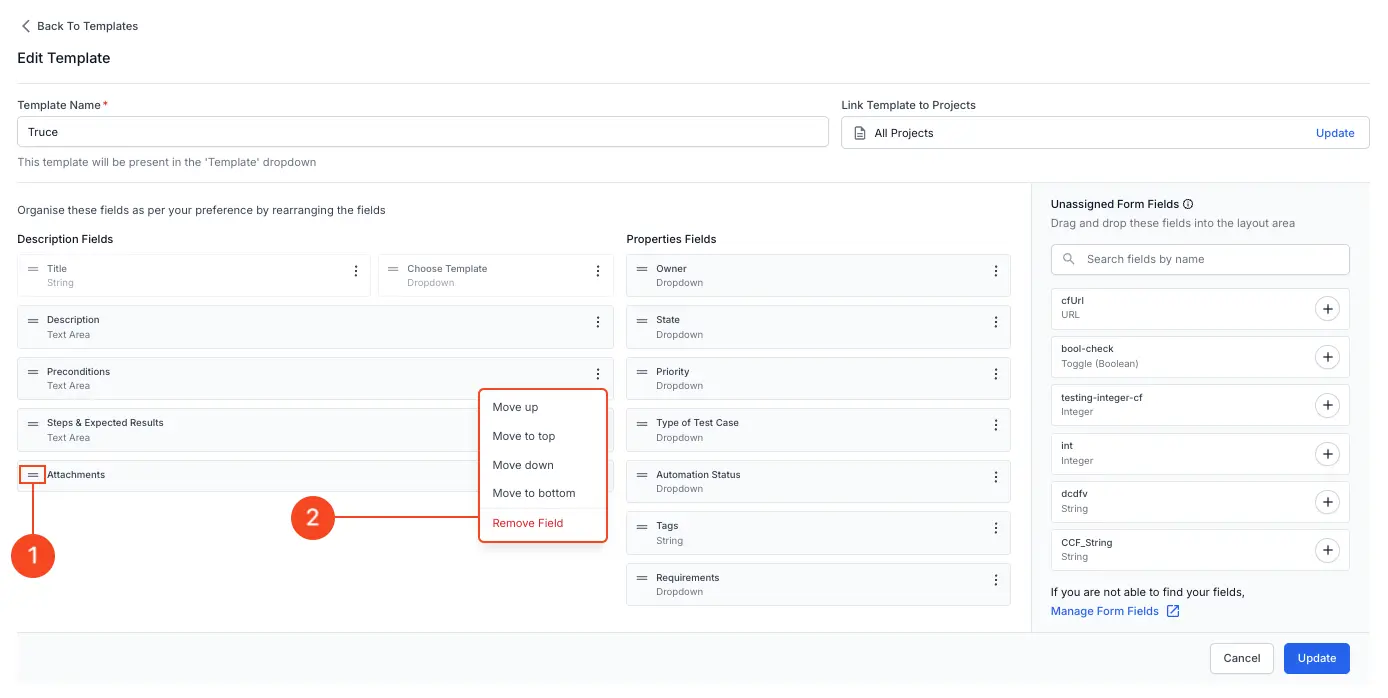Viewport: 1388px width, 698px height.
Task: Open external link icon beside Manage Form Fields
Action: pyautogui.click(x=1173, y=611)
